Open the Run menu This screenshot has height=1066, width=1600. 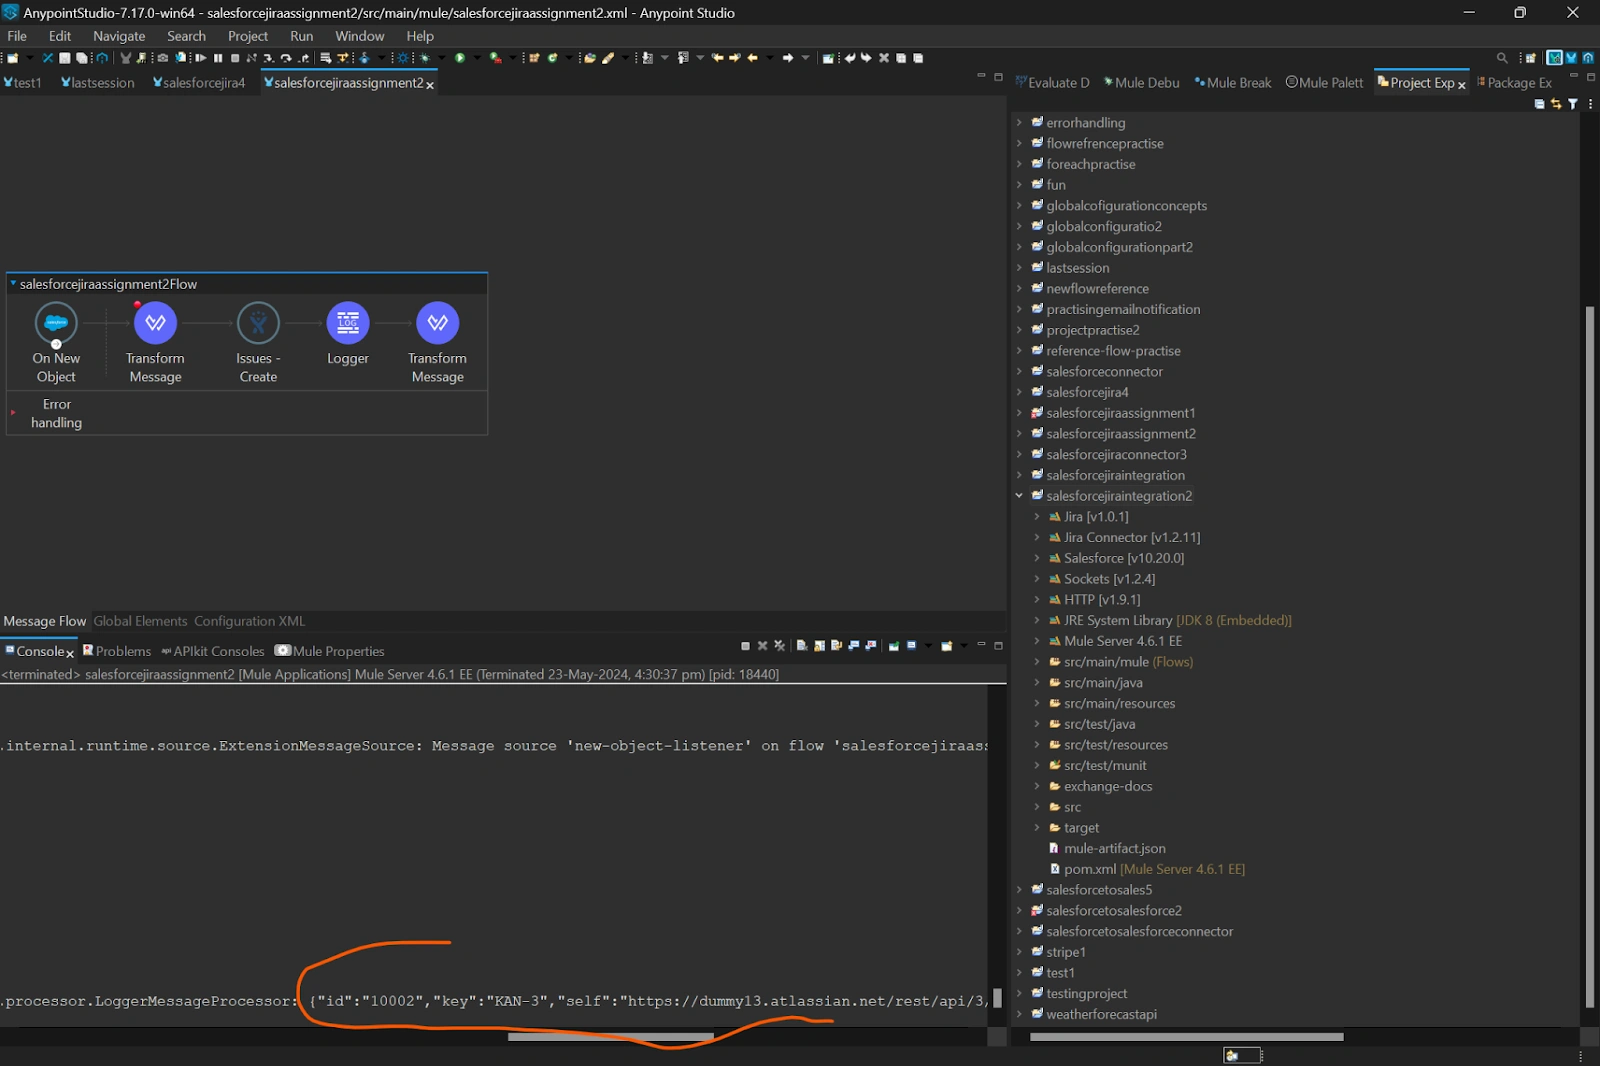pyautogui.click(x=301, y=36)
